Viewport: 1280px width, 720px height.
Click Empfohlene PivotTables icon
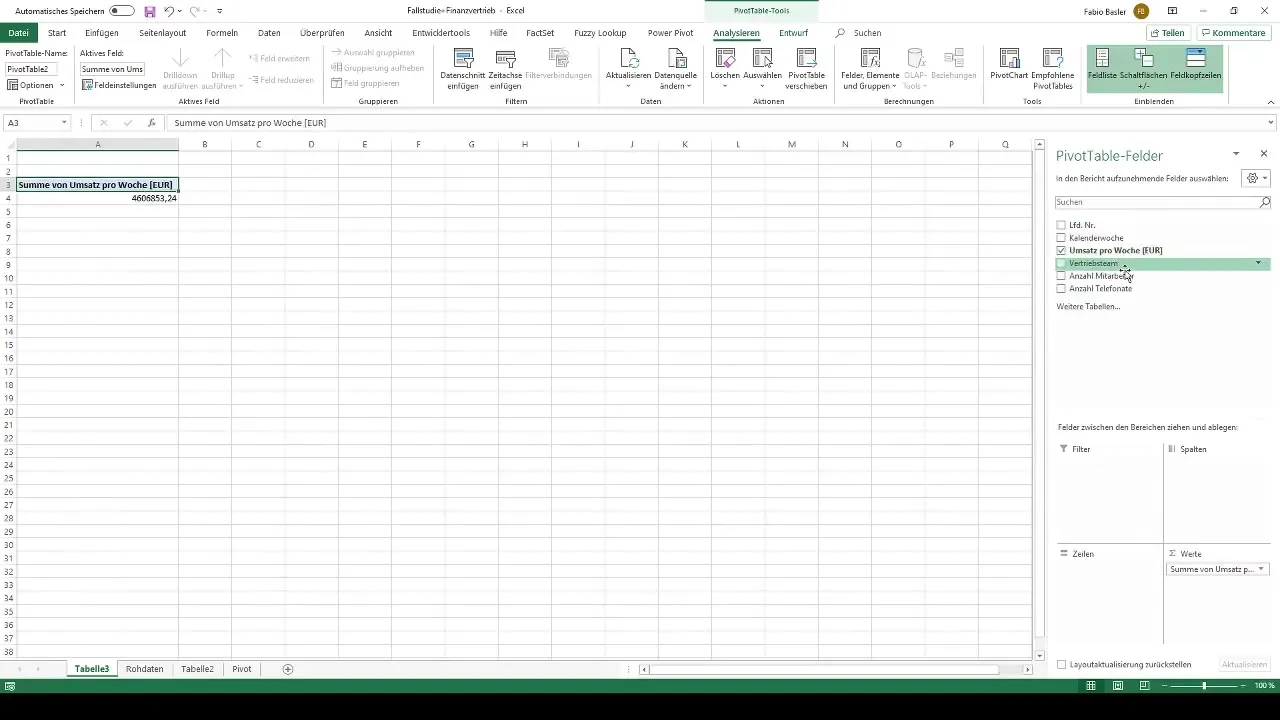point(1052,59)
